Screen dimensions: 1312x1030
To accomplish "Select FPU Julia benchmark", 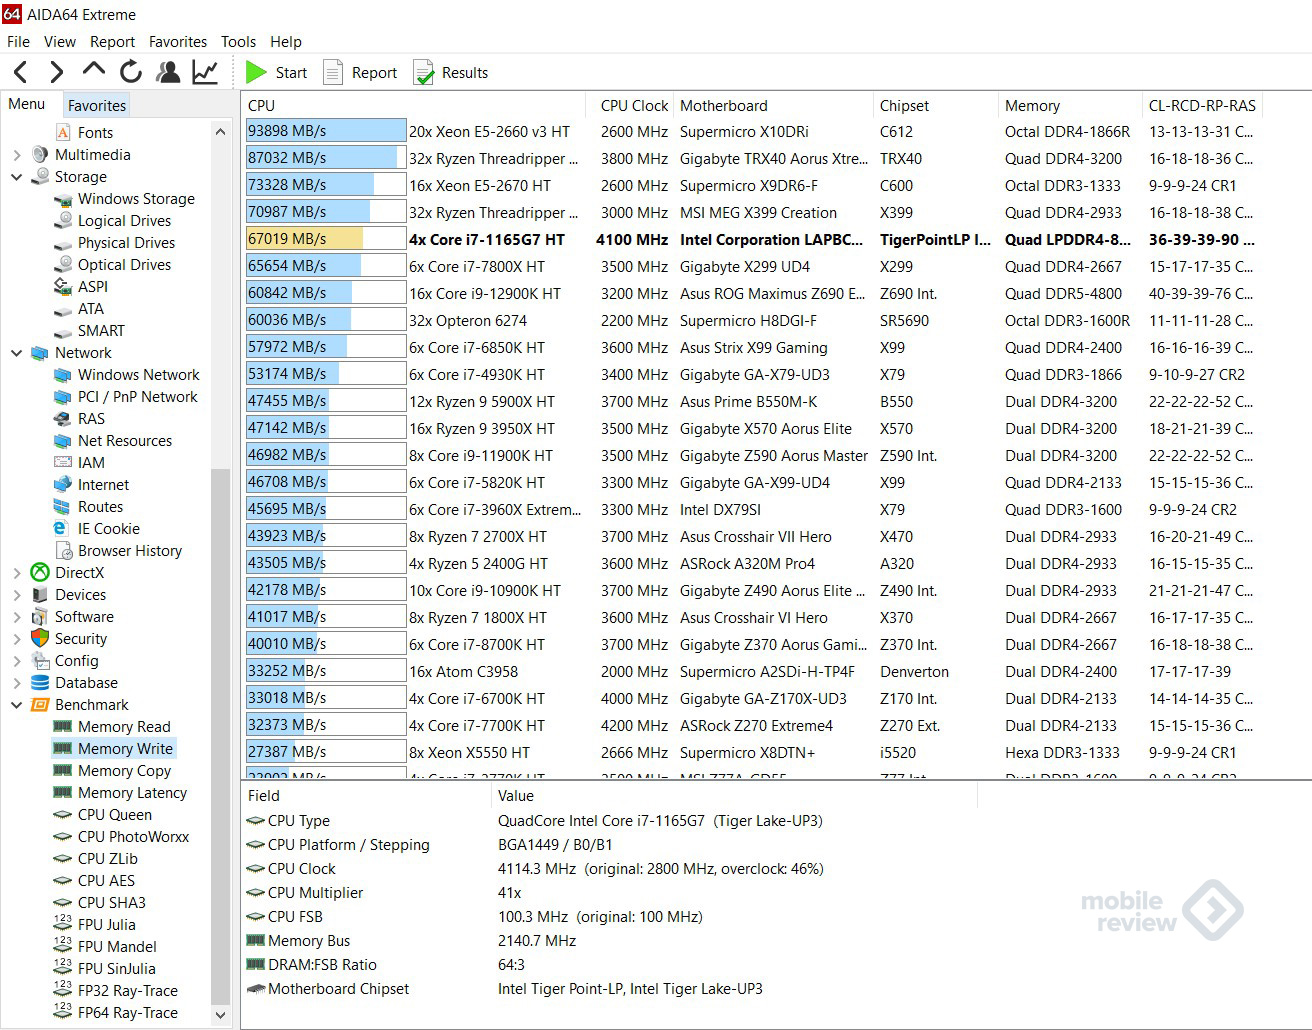I will tap(106, 925).
